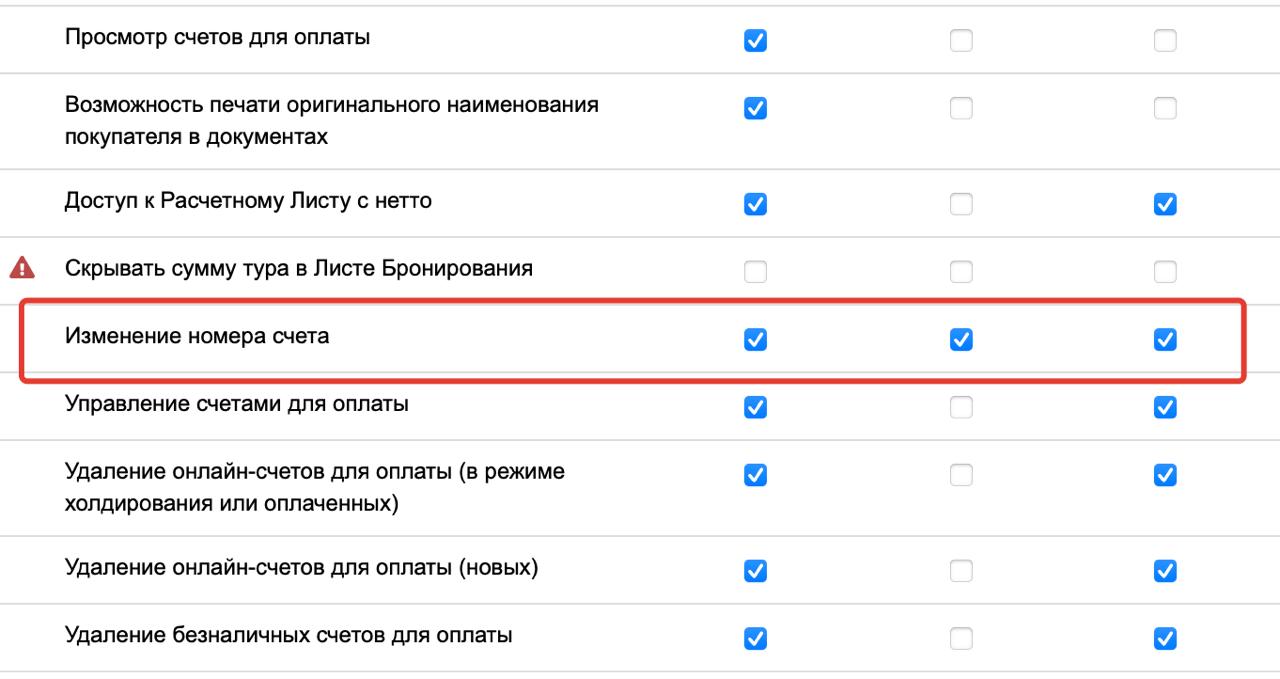This screenshot has width=1280, height=679.
Task: Enable middle checkbox for Управление счетами для оплаты
Action: coord(961,407)
